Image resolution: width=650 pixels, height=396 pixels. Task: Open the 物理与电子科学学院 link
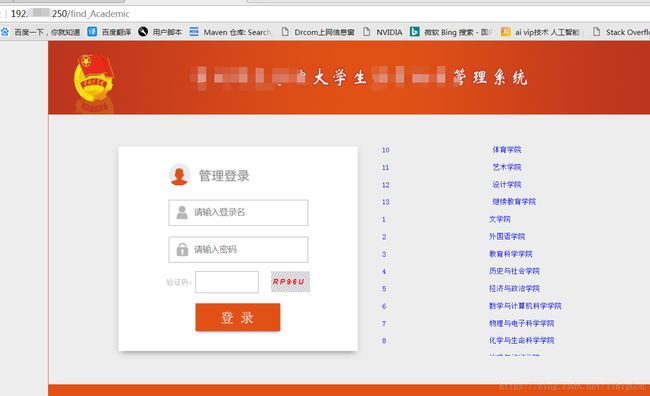(521, 323)
